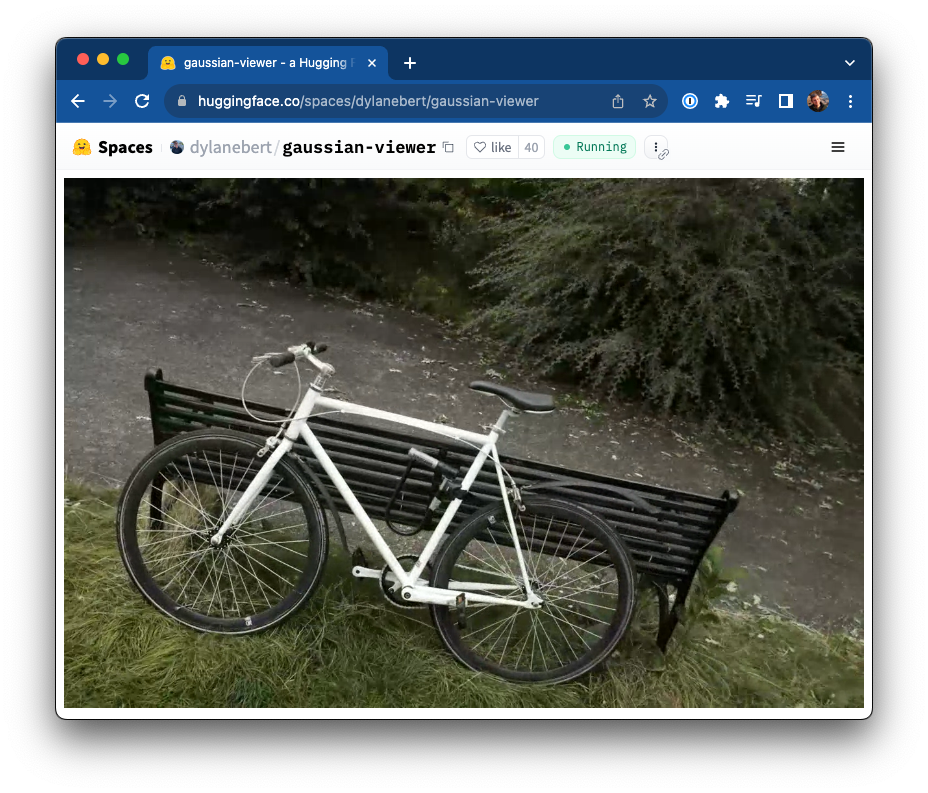The width and height of the screenshot is (928, 793).
Task: Click inside the address bar
Action: coord(400,101)
